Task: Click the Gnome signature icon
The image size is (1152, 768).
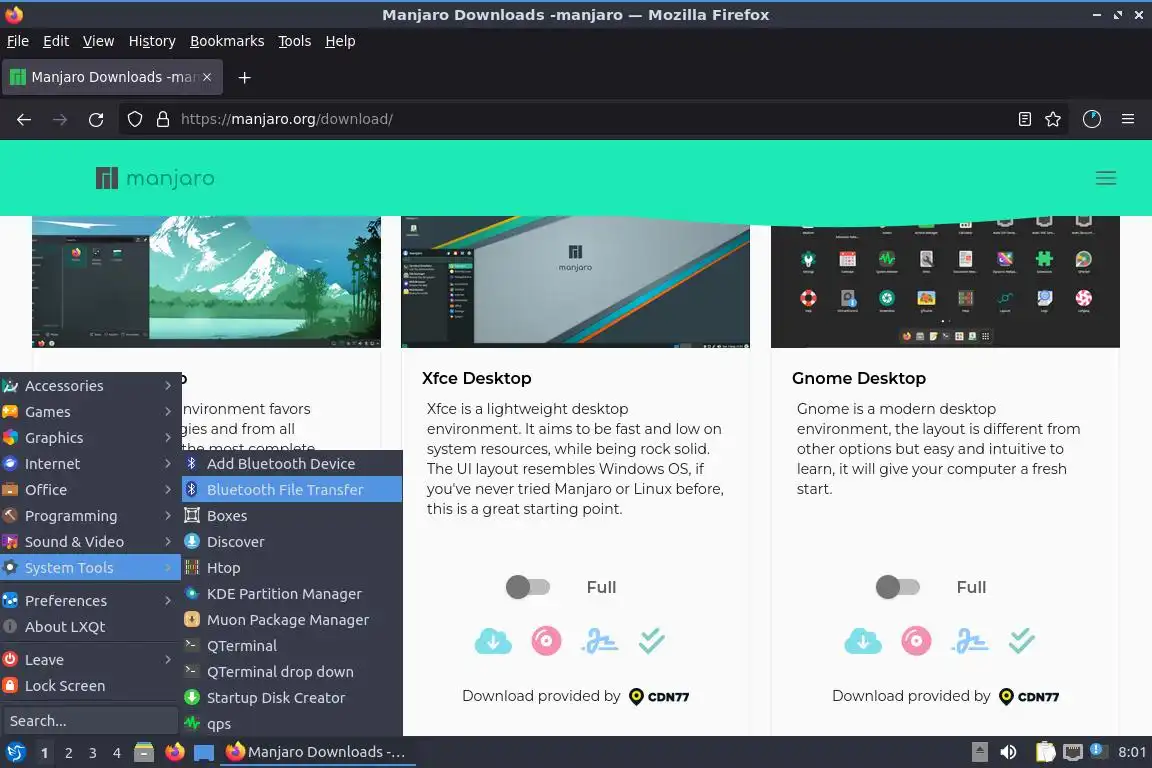Action: click(970, 642)
